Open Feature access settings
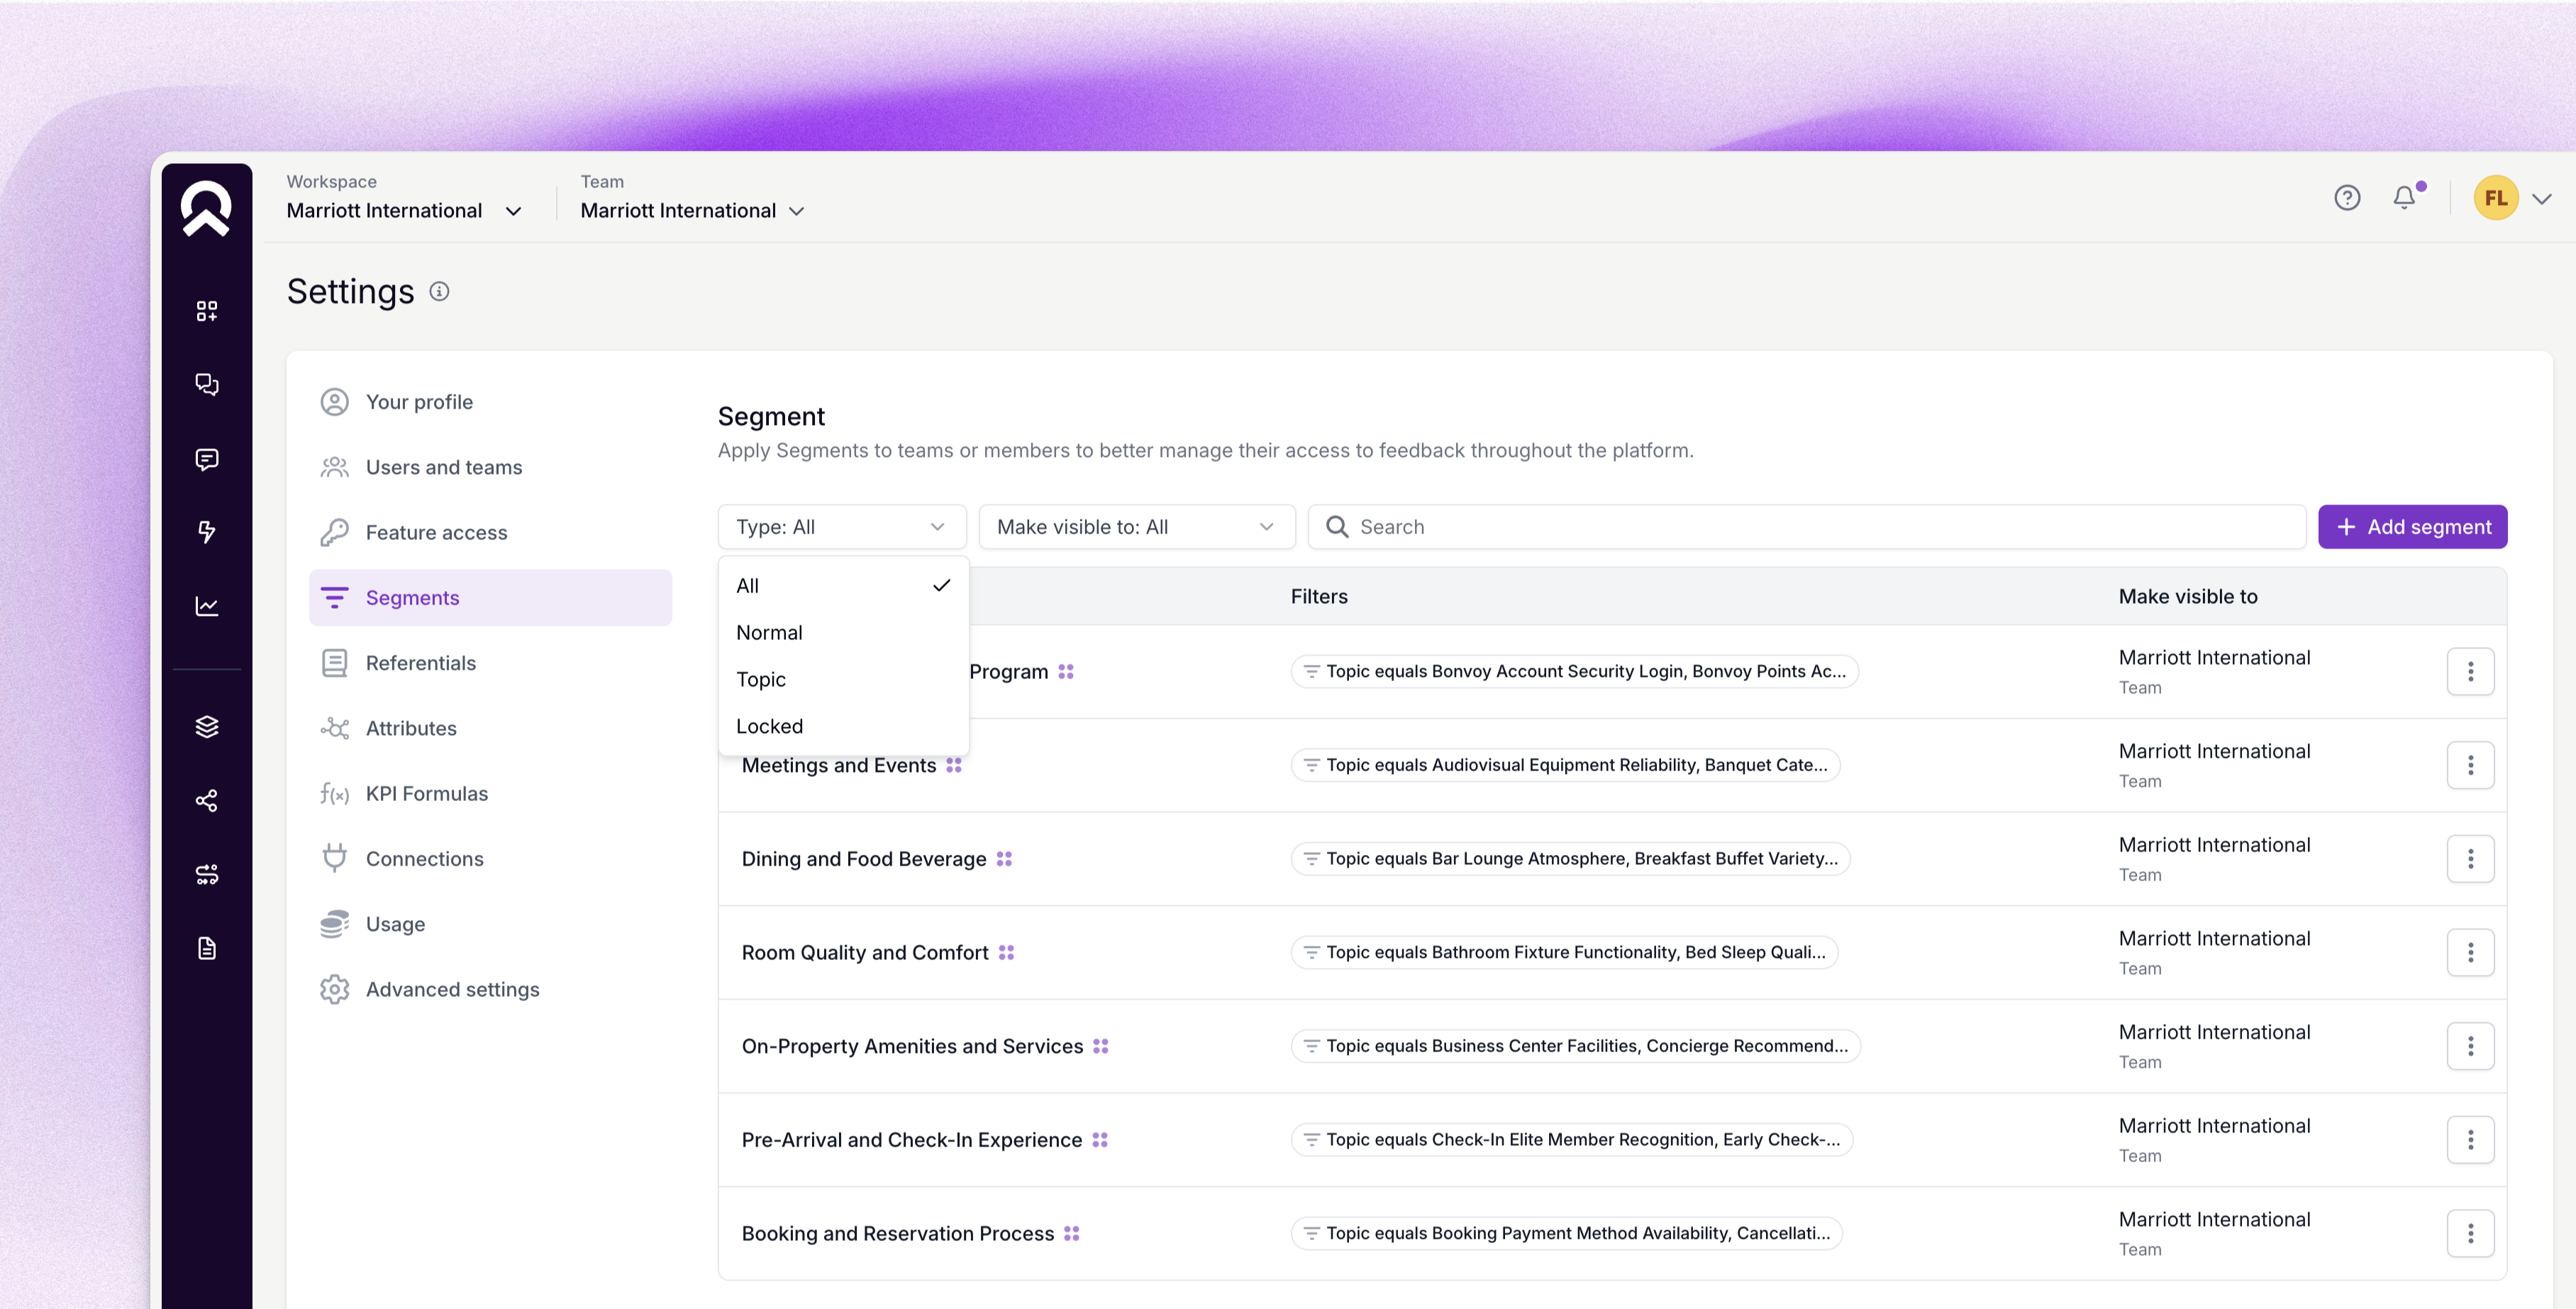 tap(490, 533)
